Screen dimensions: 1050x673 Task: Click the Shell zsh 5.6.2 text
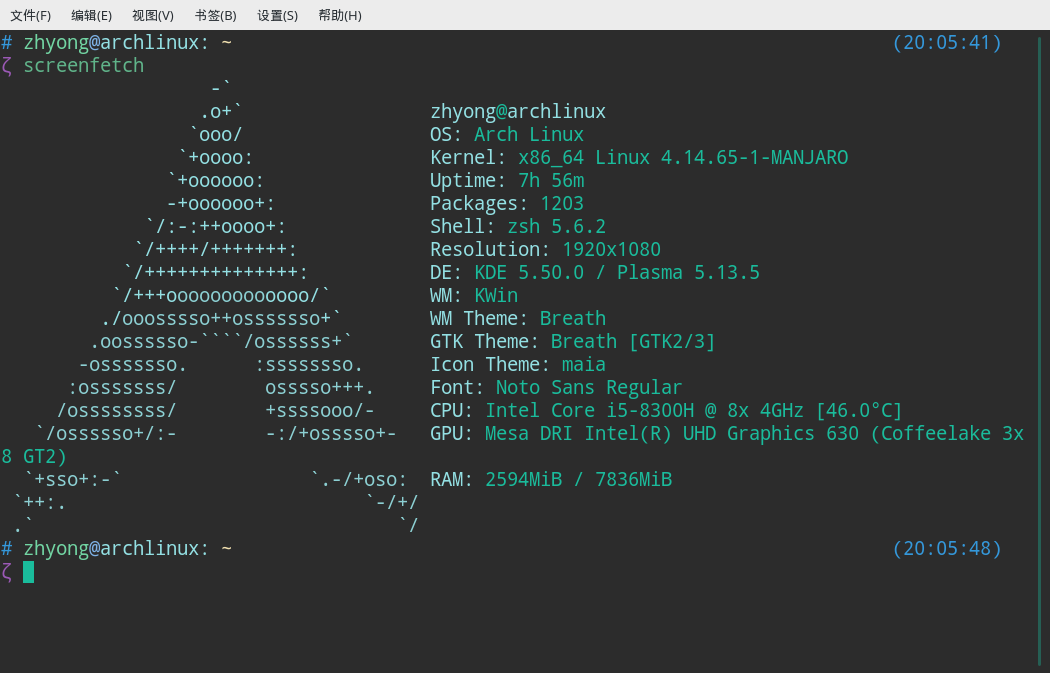556,227
